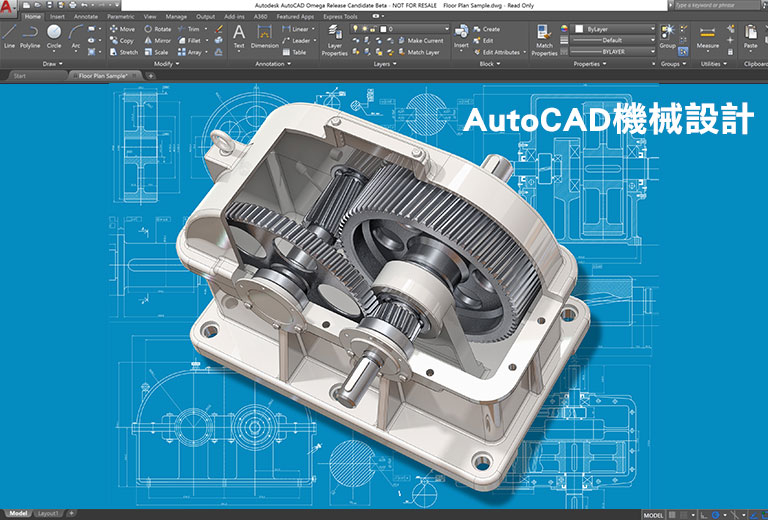Select the Dimension tool

[x=264, y=36]
